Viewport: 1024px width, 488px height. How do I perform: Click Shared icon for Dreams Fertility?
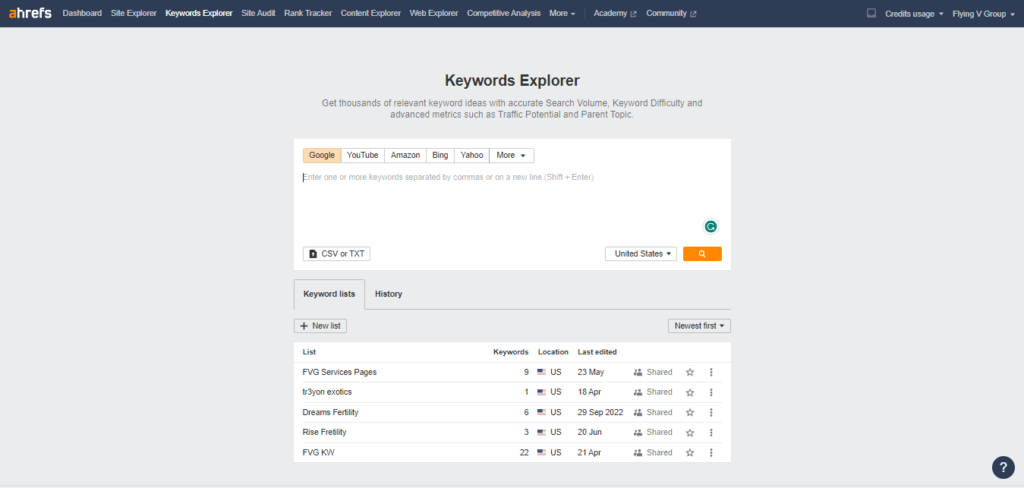tap(638, 412)
